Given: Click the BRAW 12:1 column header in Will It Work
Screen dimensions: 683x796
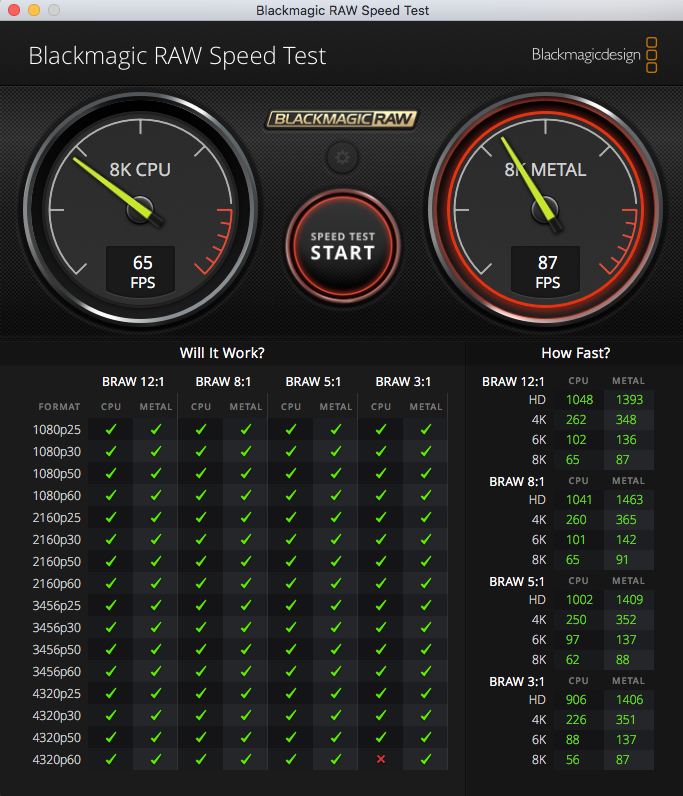Looking at the screenshot, I should (133, 382).
